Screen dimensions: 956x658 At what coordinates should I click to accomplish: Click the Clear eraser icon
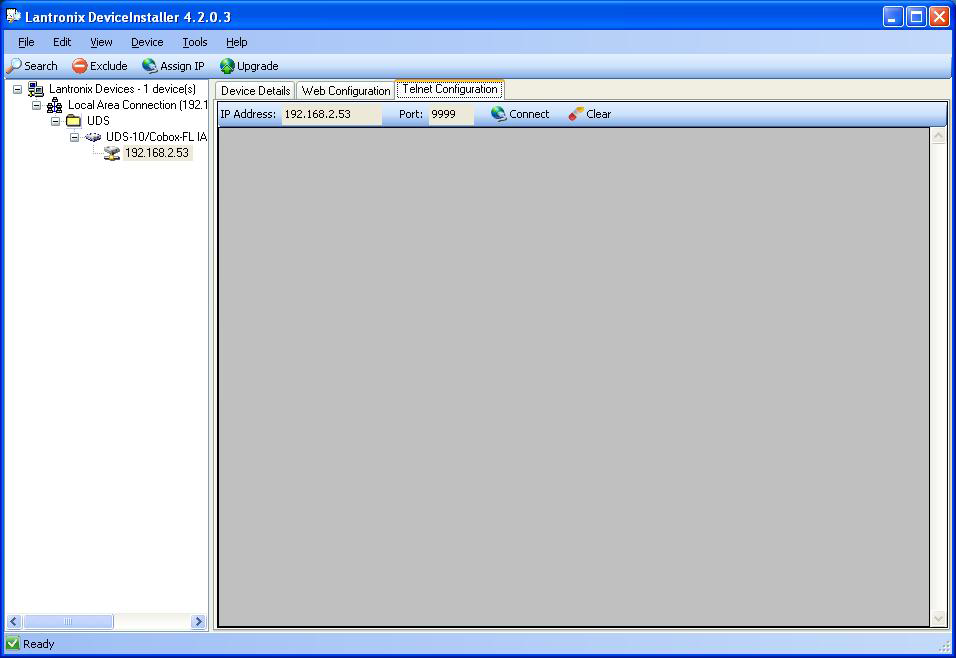click(576, 114)
